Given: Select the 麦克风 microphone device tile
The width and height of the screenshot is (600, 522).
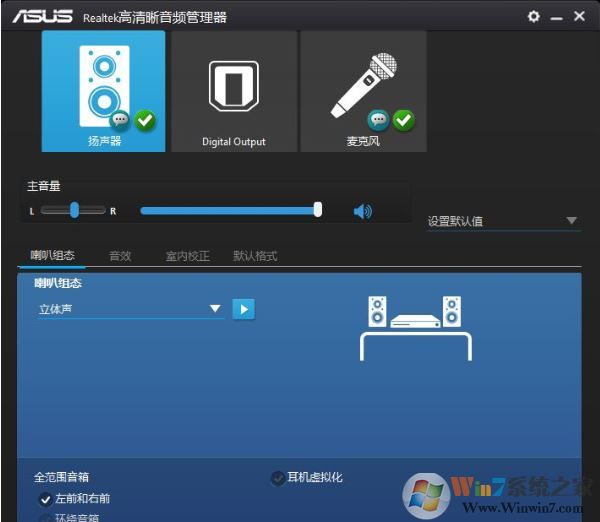Looking at the screenshot, I should [x=364, y=91].
